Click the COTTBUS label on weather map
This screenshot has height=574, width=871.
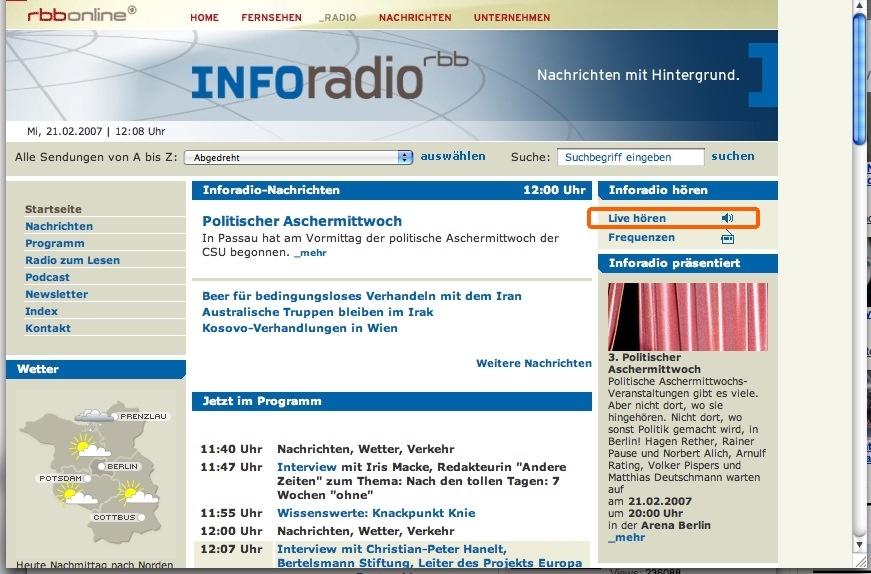[114, 517]
